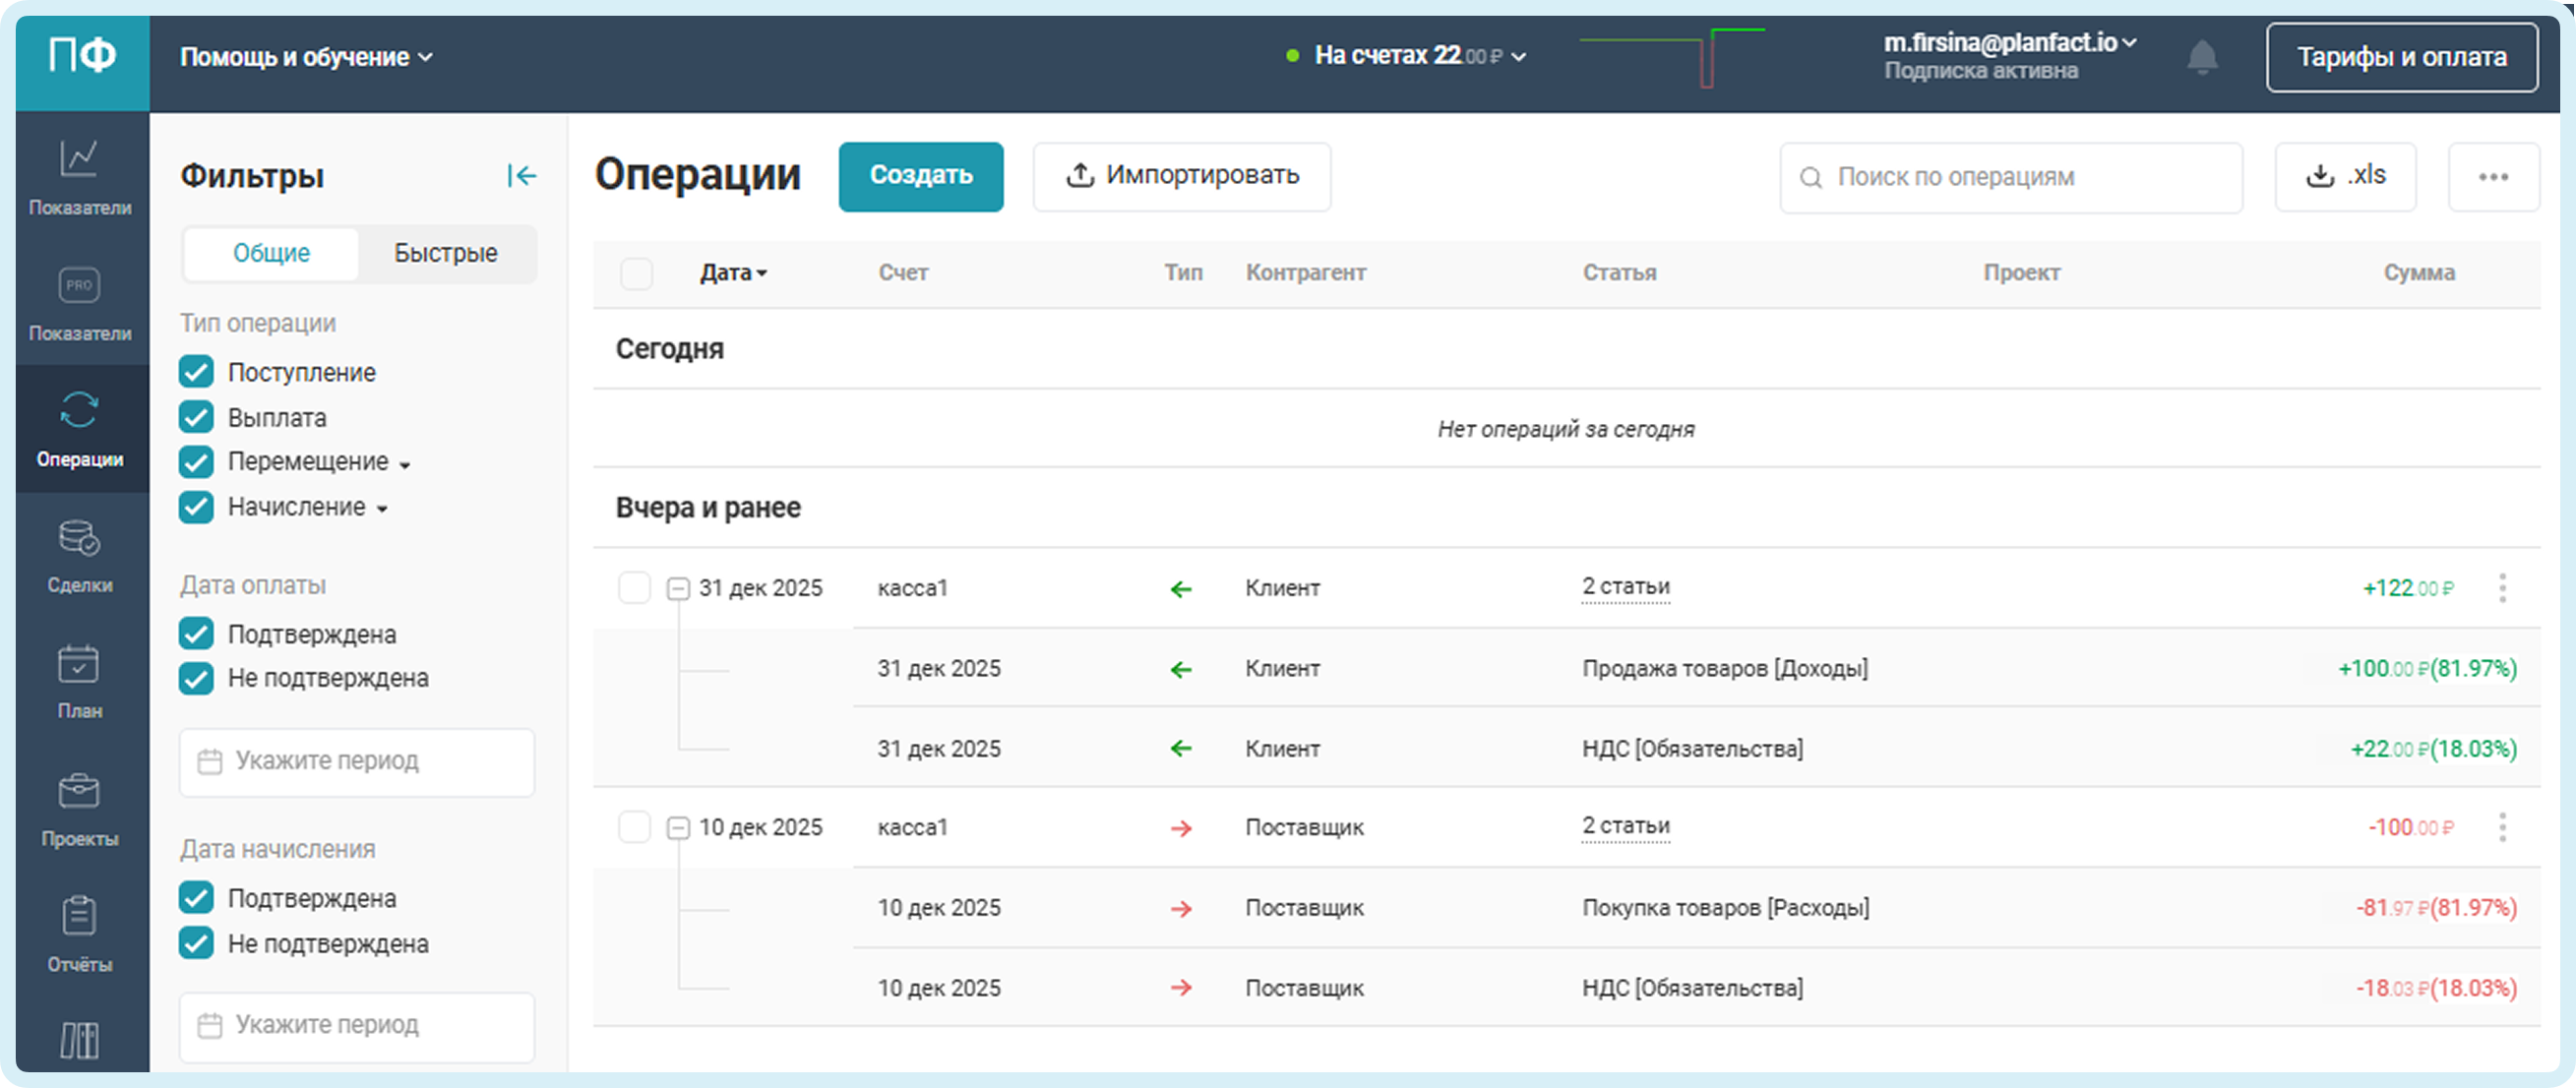
Task: Uncheck the Поступление filter checkbox
Action: (196, 372)
